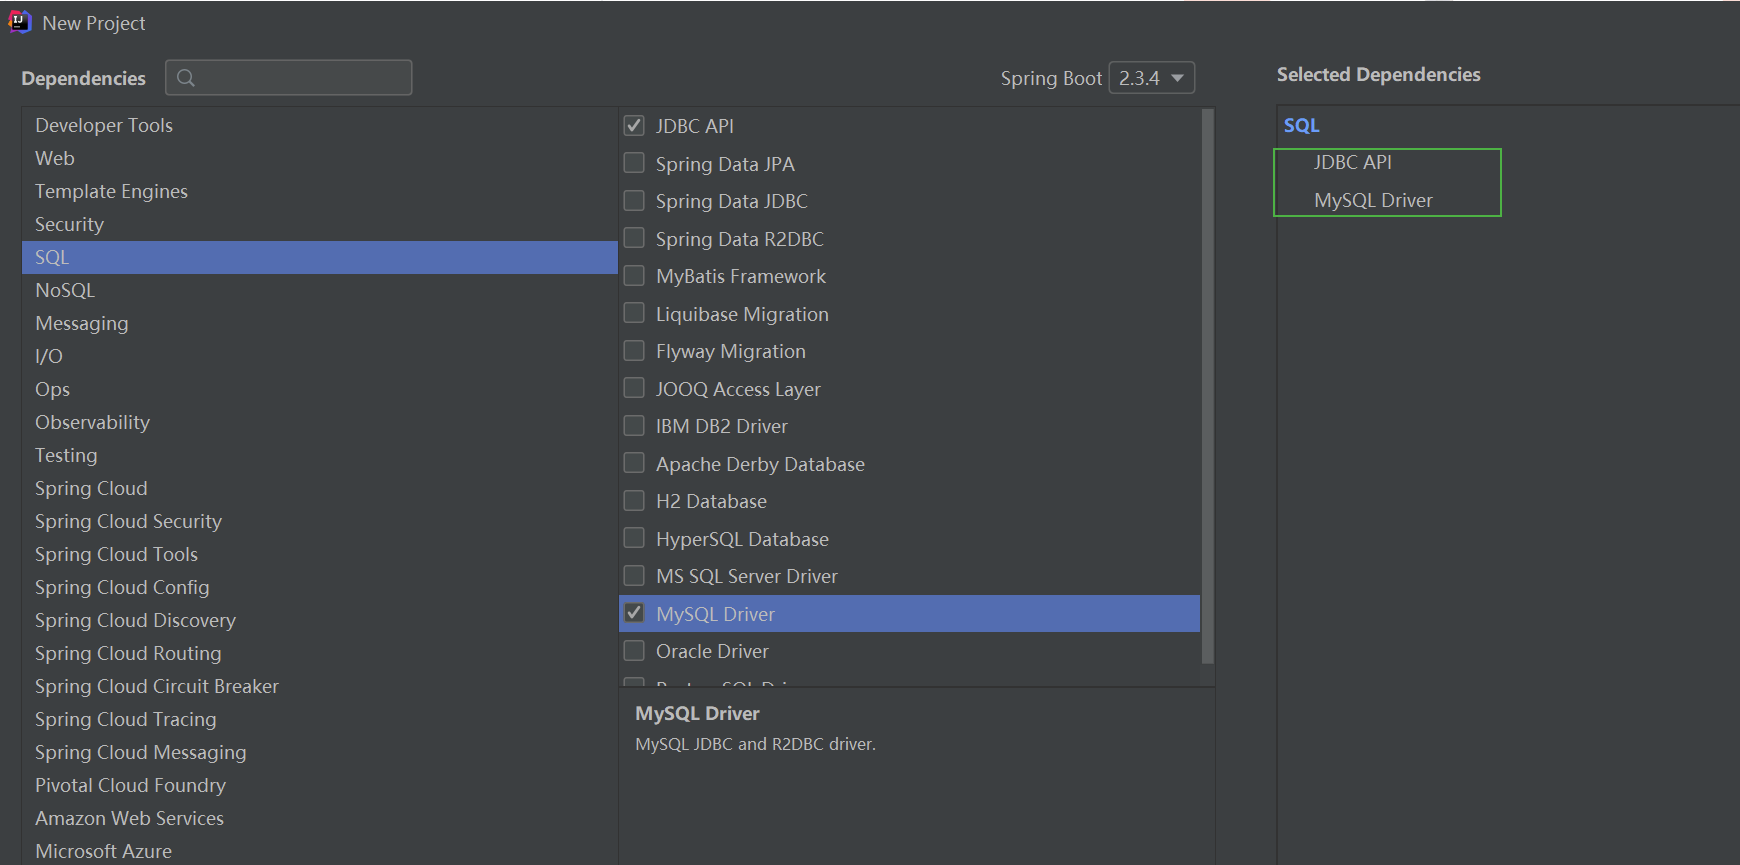Click the search magnifier icon
Screen dimensions: 1740x865
tap(186, 78)
